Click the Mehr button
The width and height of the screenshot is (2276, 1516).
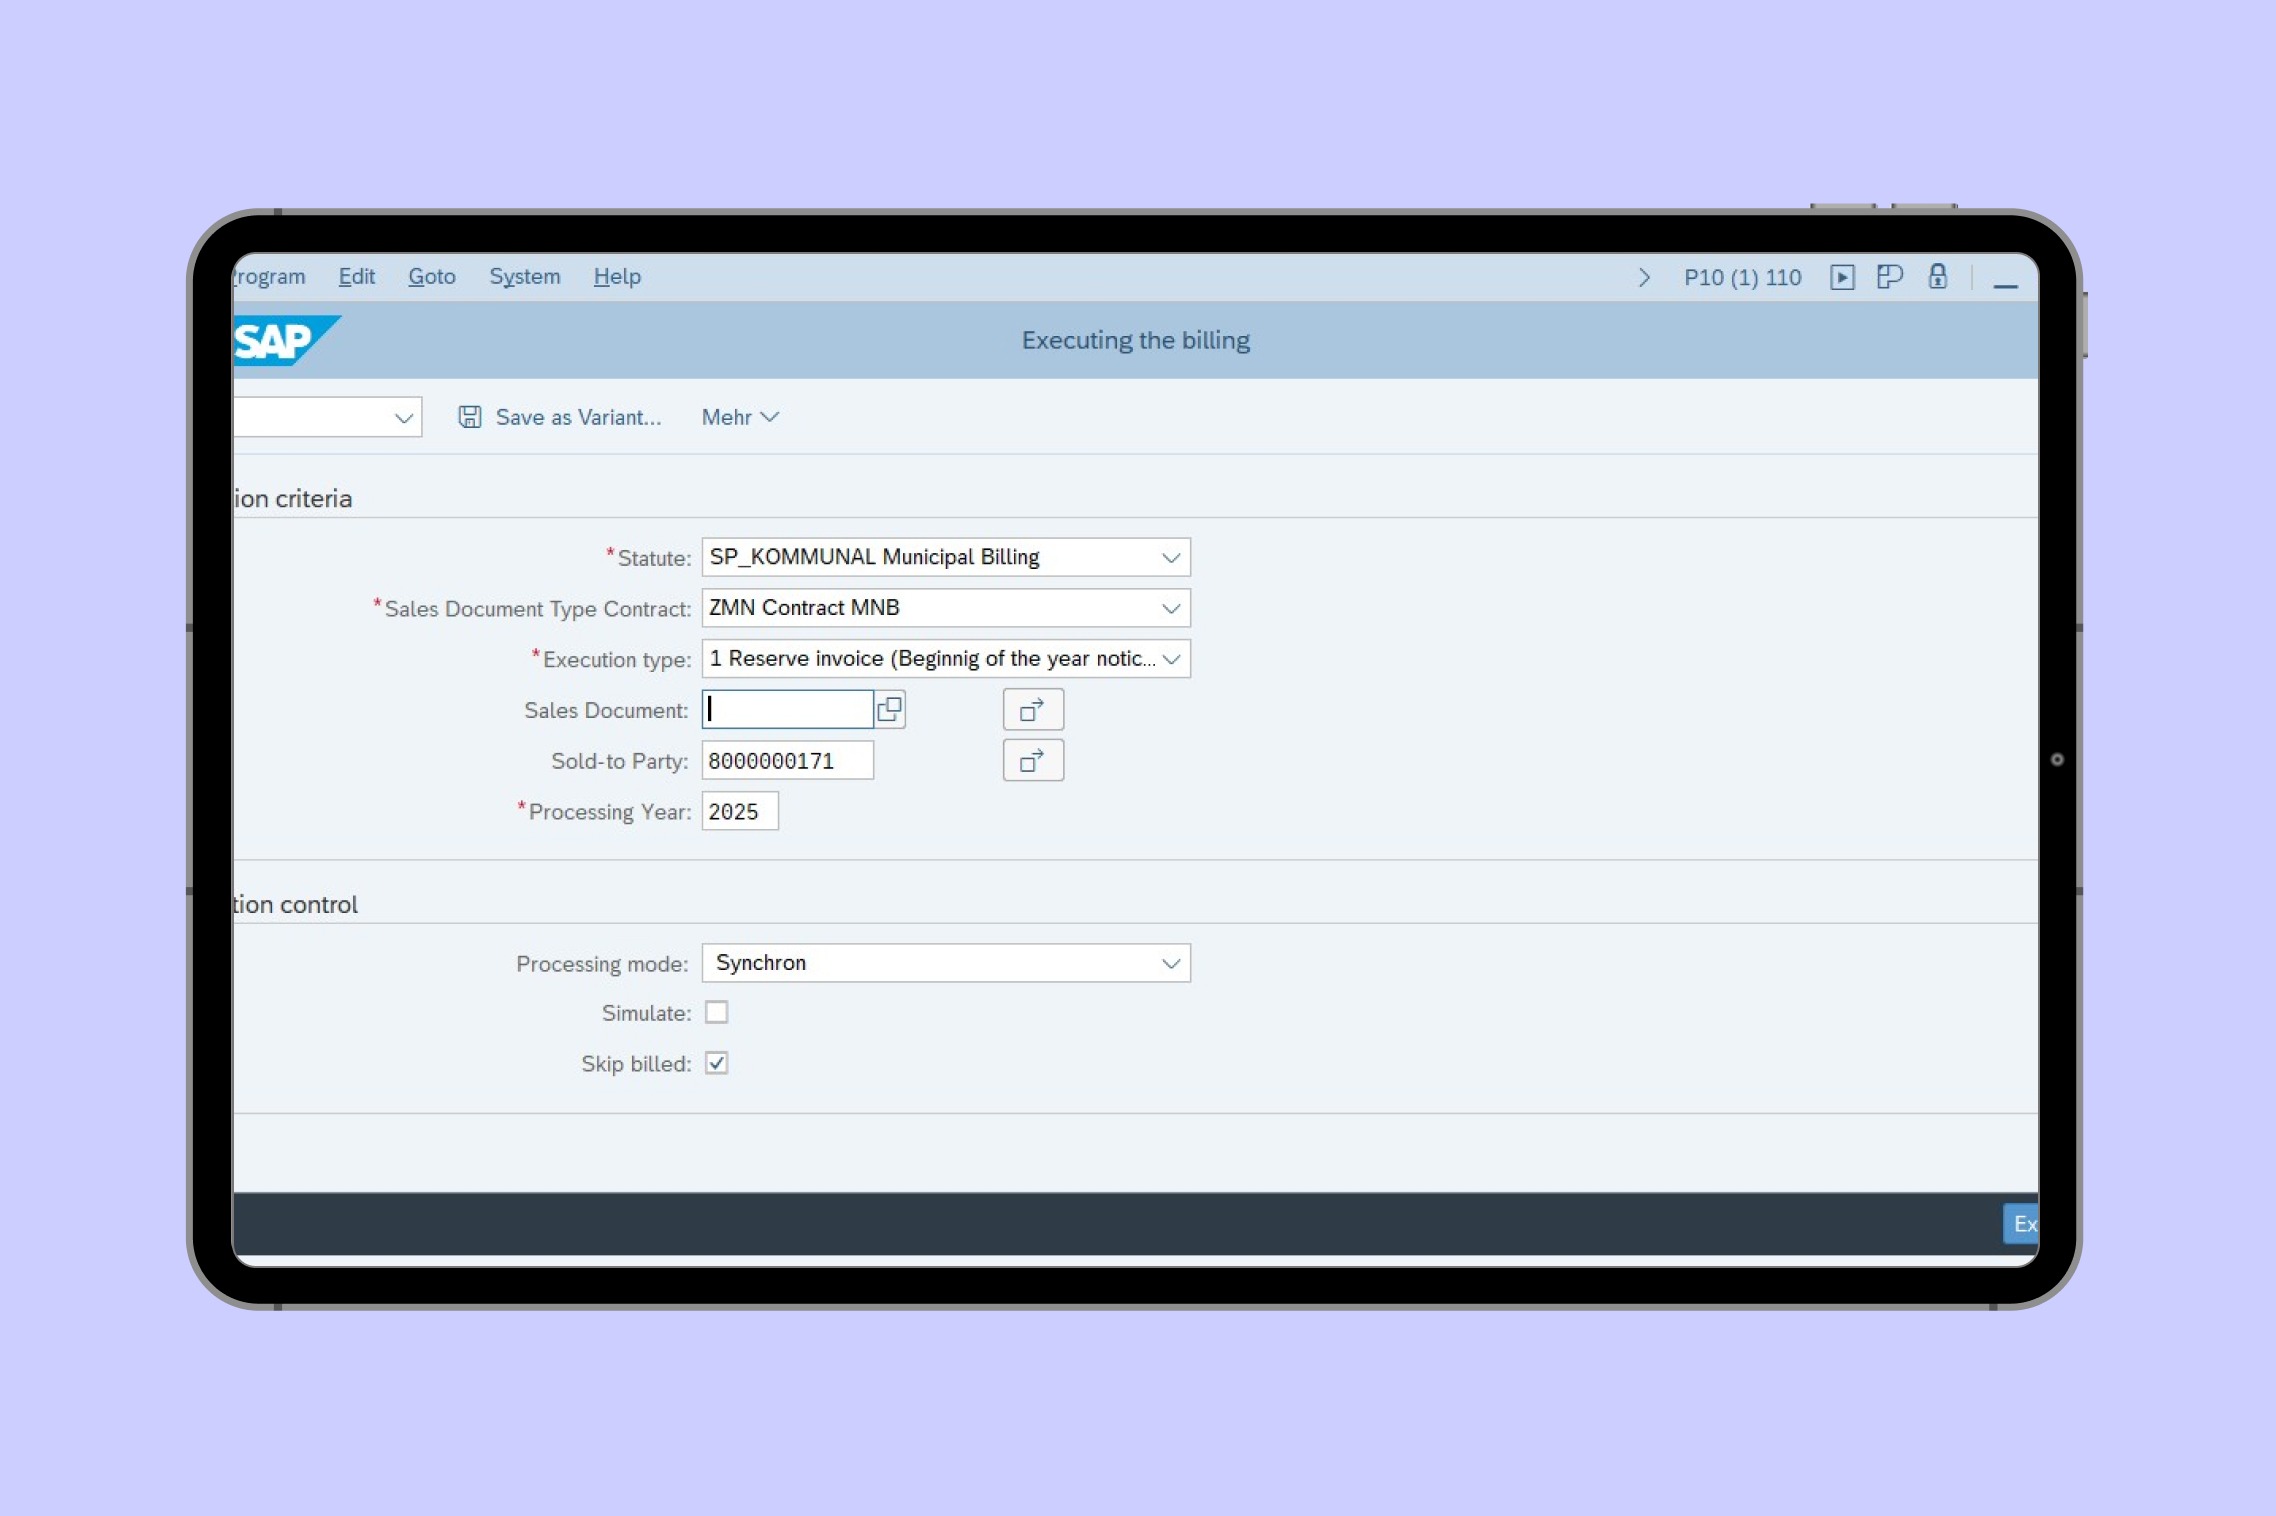739,417
